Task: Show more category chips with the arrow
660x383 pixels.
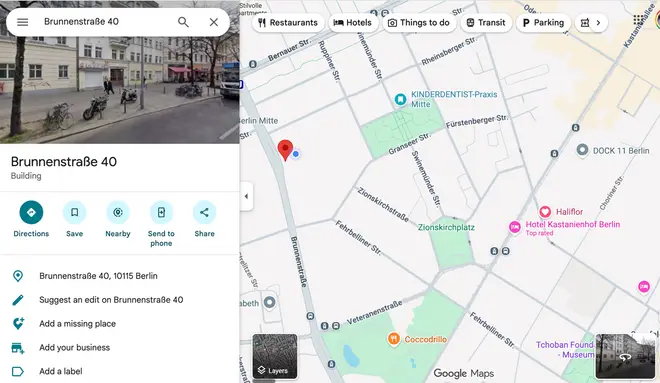Action: pyautogui.click(x=598, y=23)
